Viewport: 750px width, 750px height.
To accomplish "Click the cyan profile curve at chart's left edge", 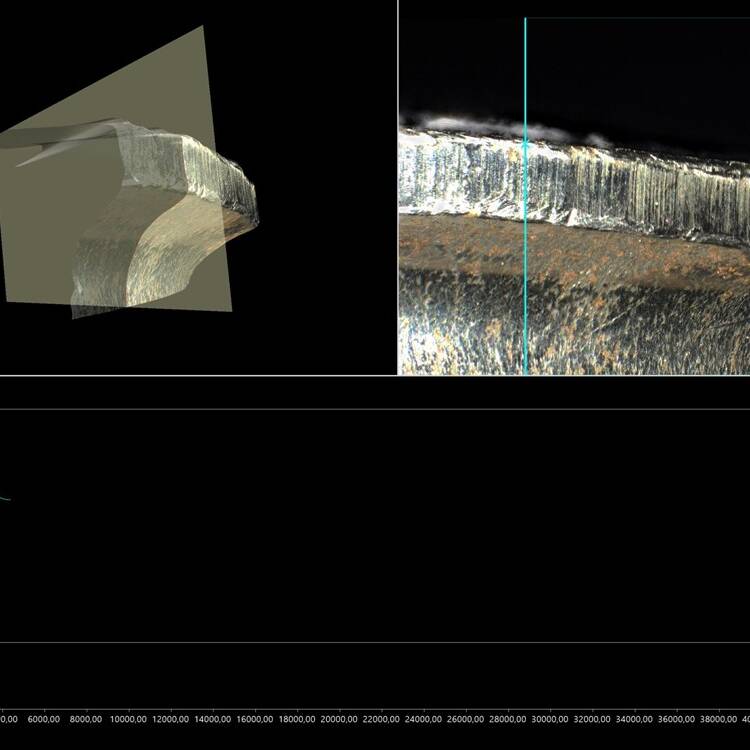I will [x=5, y=498].
